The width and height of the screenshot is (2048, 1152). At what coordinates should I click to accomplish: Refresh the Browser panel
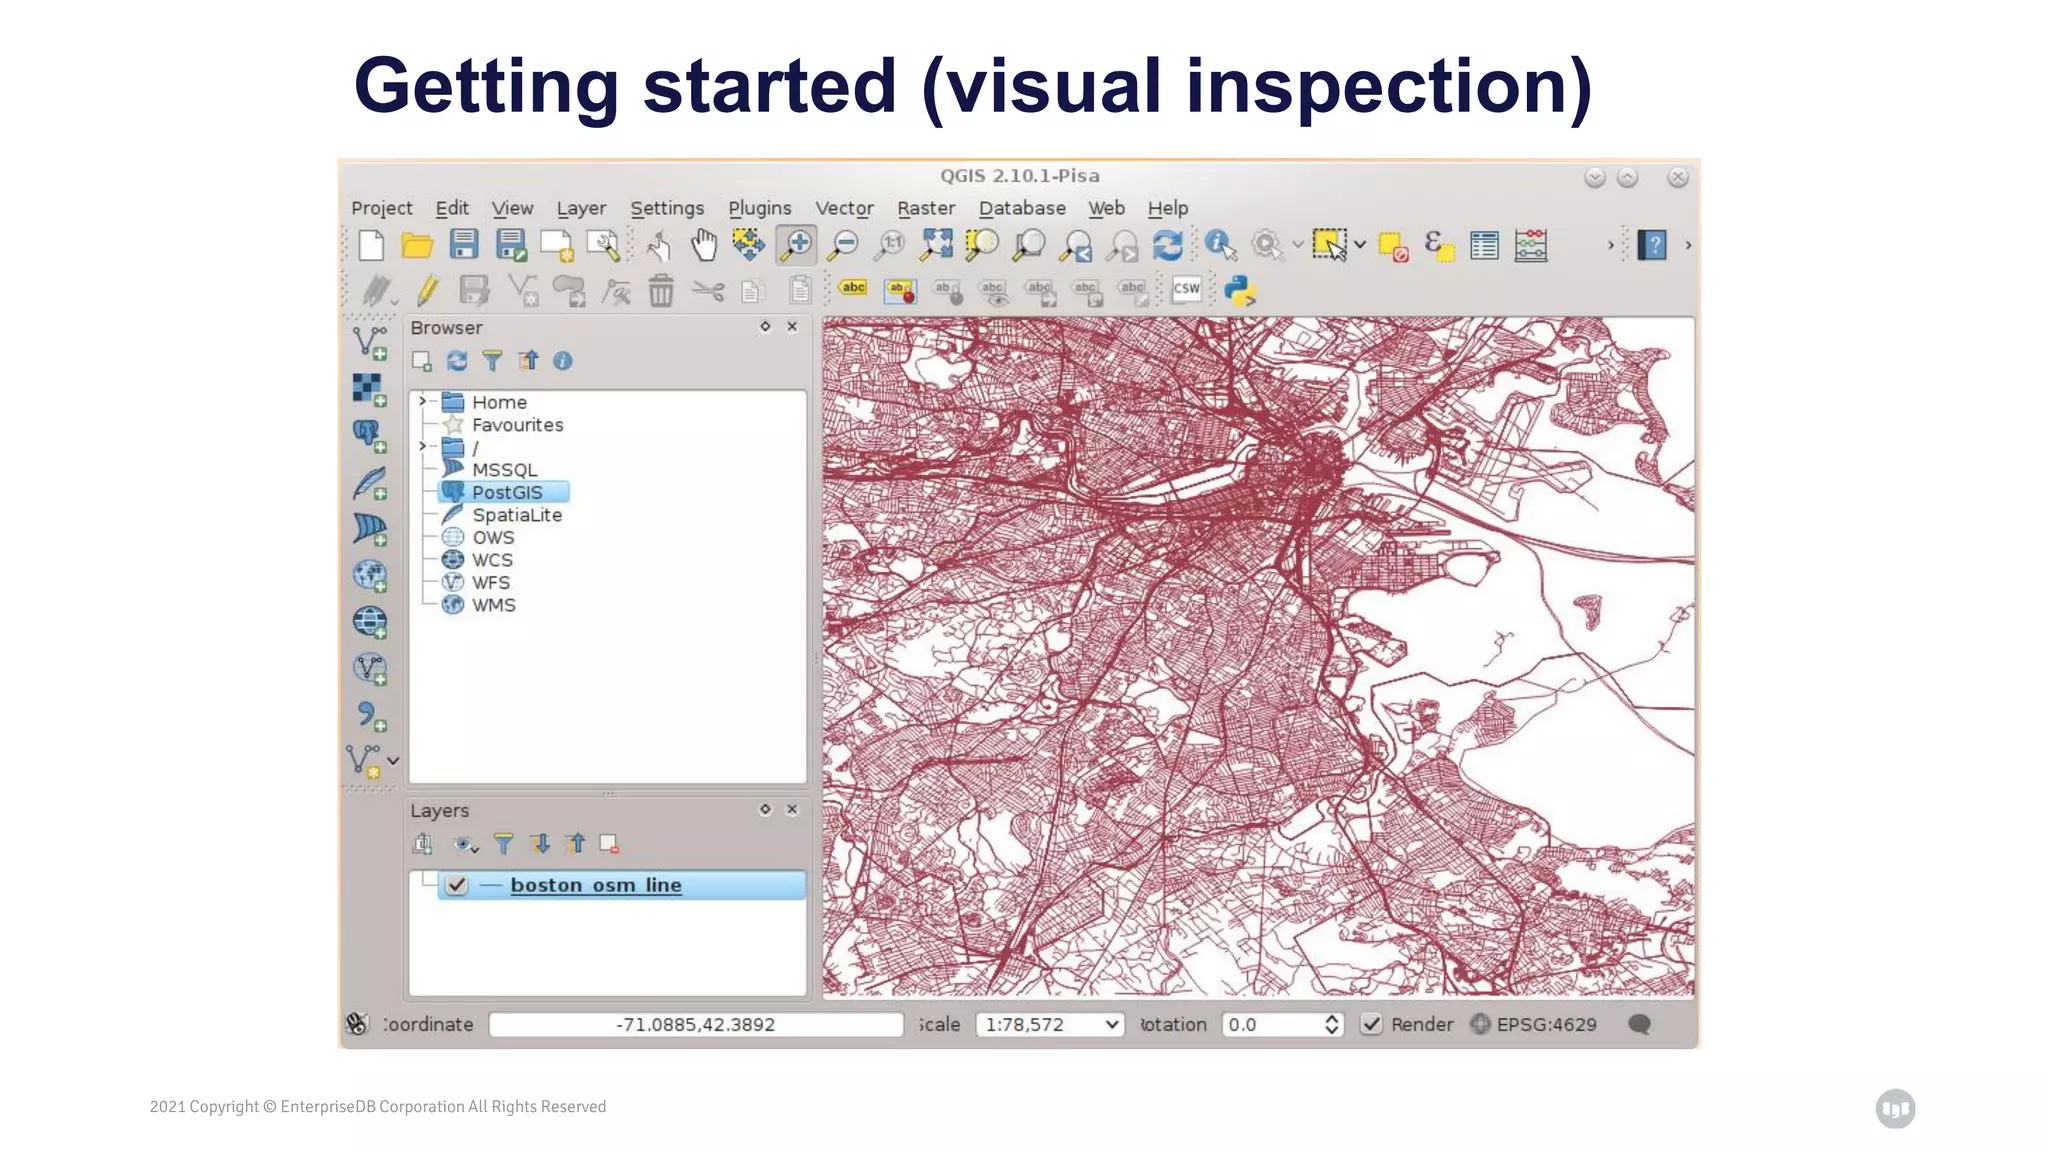(457, 361)
